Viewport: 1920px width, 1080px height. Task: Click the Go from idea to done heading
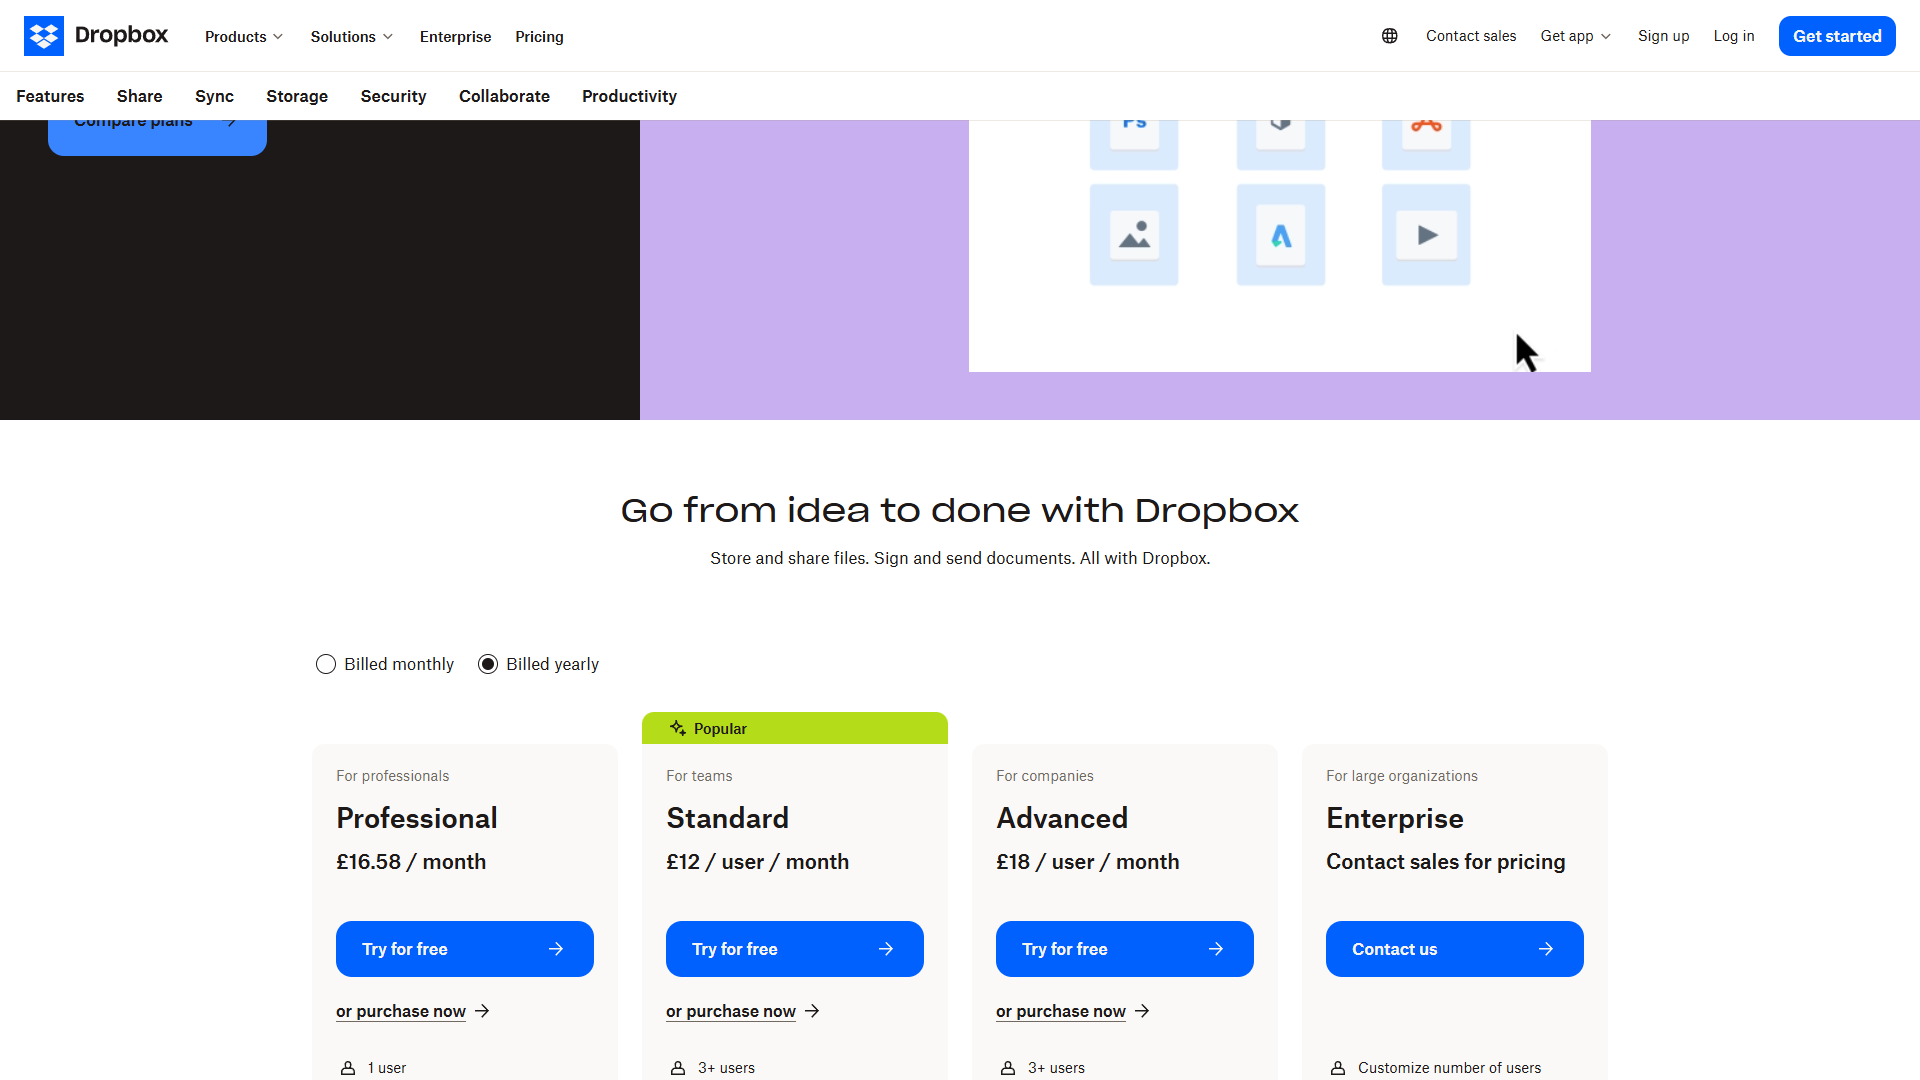click(960, 511)
